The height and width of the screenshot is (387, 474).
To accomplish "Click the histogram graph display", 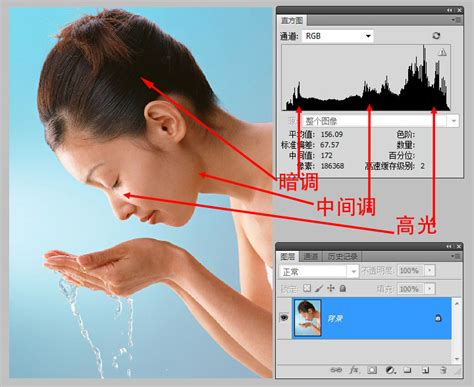I will (366, 78).
